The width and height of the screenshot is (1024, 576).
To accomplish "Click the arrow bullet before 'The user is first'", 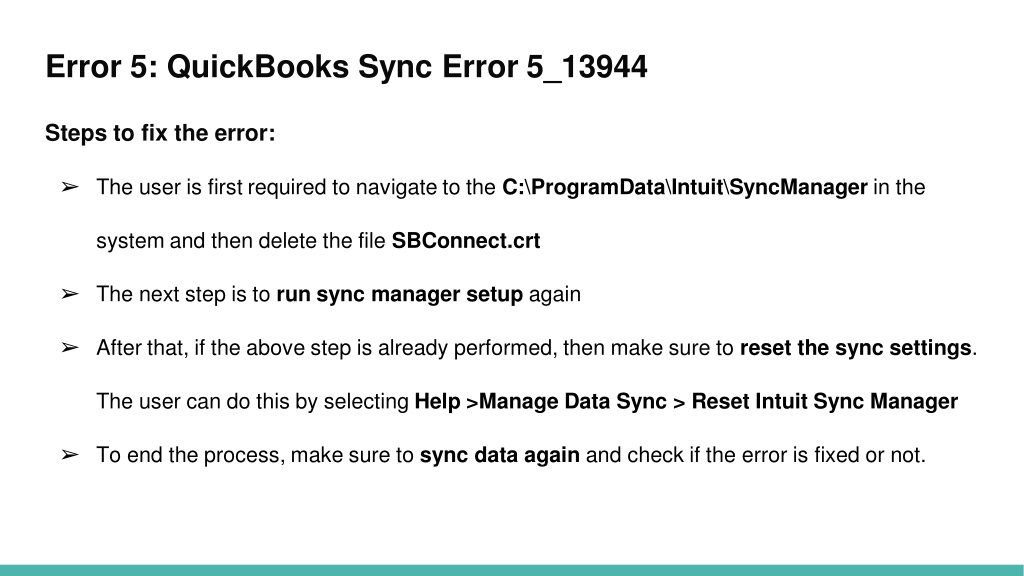I will 70,187.
